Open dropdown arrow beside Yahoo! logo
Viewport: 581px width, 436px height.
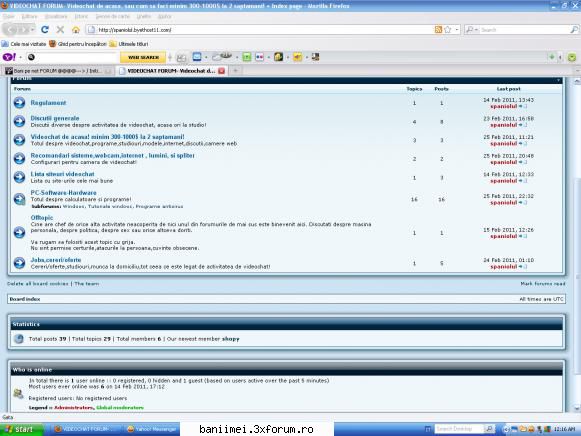[x=21, y=57]
